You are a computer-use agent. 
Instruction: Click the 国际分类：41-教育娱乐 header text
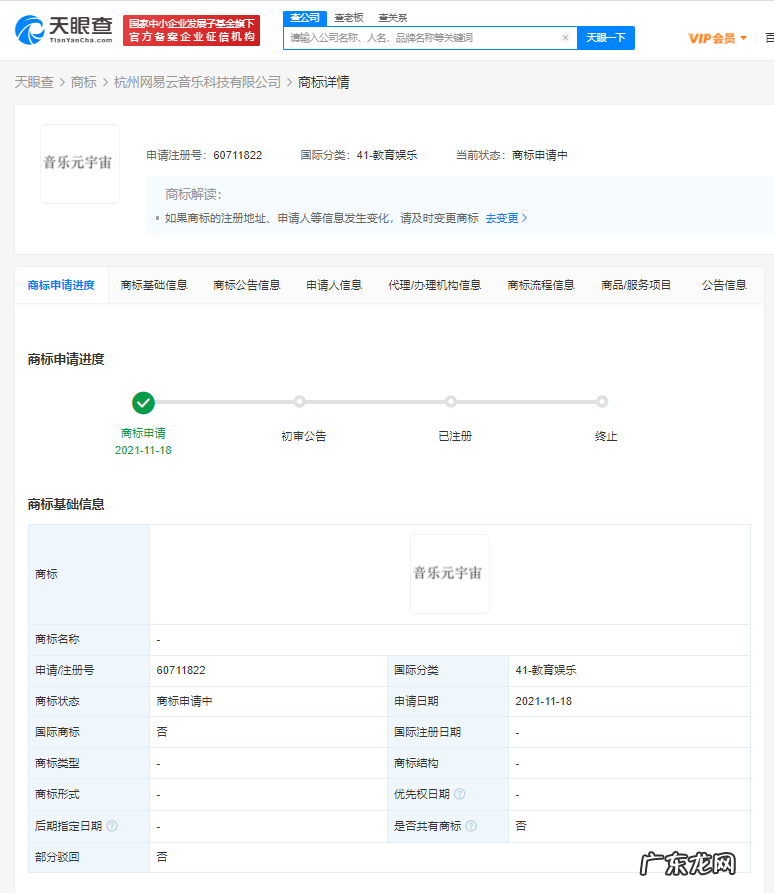pos(359,155)
